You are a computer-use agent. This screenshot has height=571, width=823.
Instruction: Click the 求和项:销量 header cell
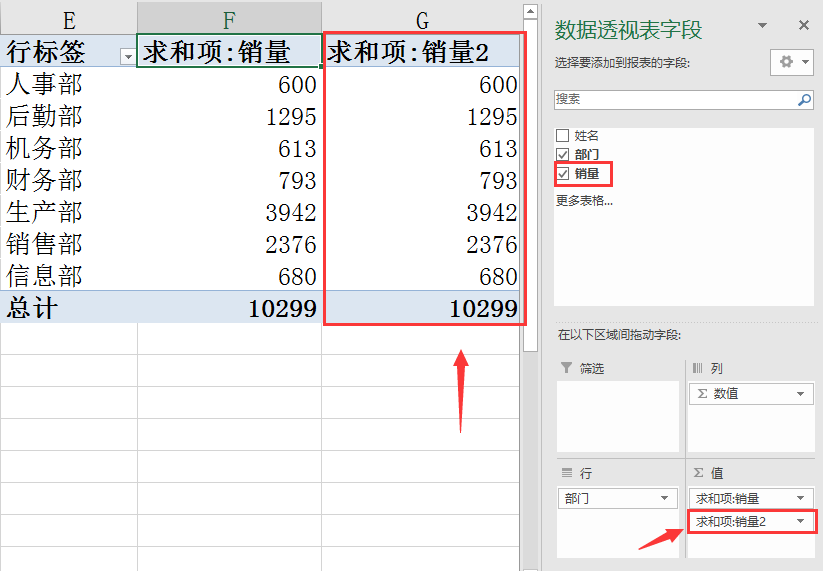point(229,51)
